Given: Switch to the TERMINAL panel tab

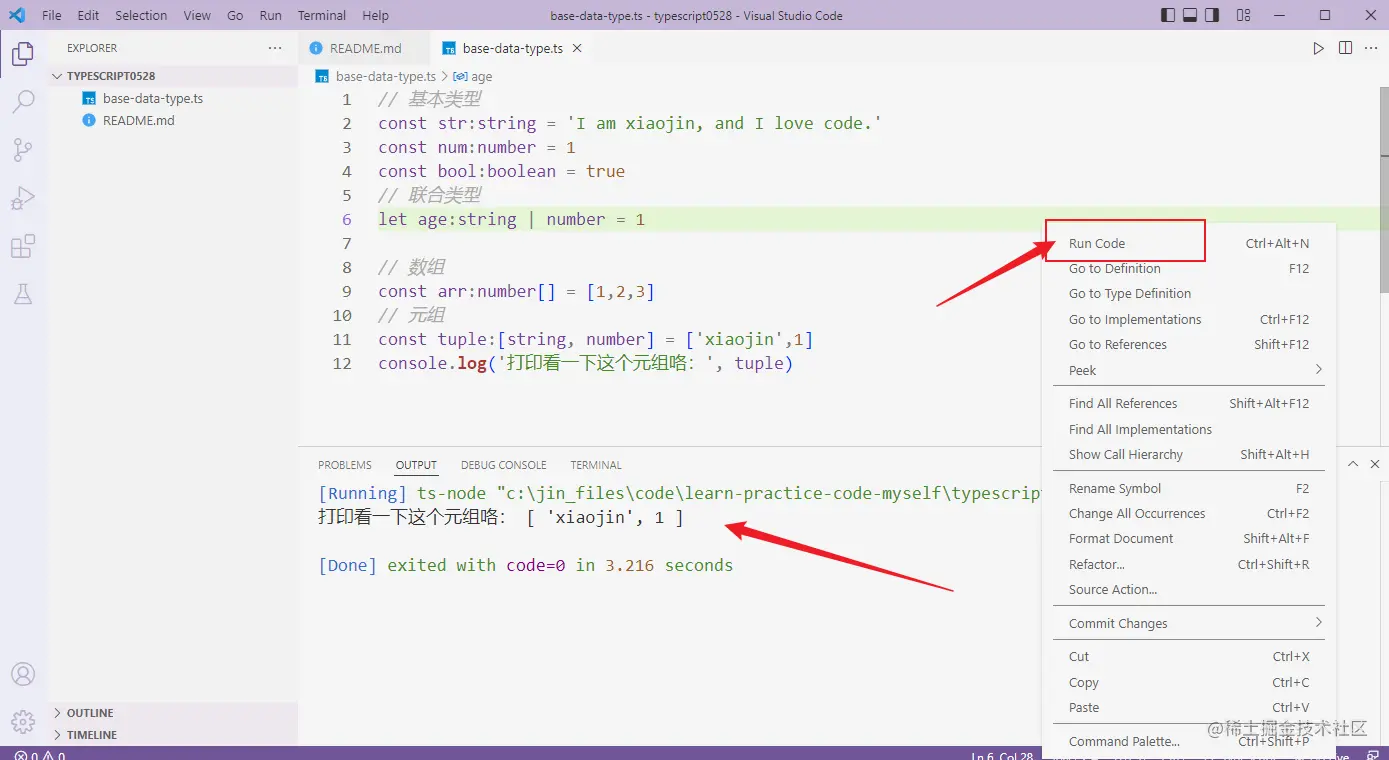Looking at the screenshot, I should pyautogui.click(x=596, y=465).
